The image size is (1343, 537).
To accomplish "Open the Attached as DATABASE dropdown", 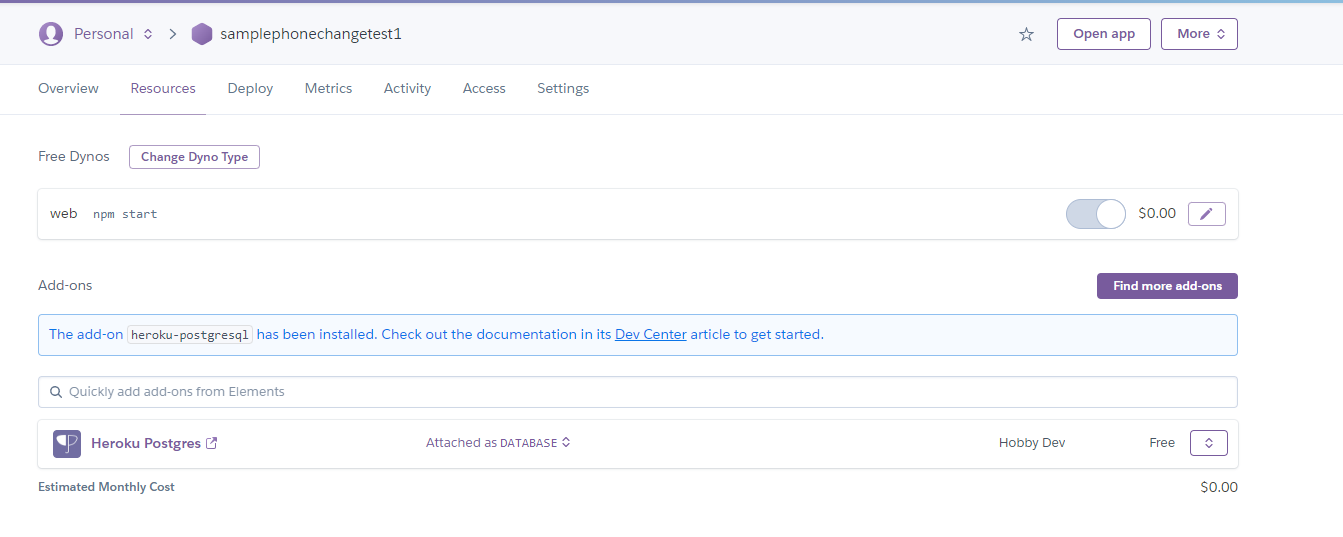I will tap(498, 442).
